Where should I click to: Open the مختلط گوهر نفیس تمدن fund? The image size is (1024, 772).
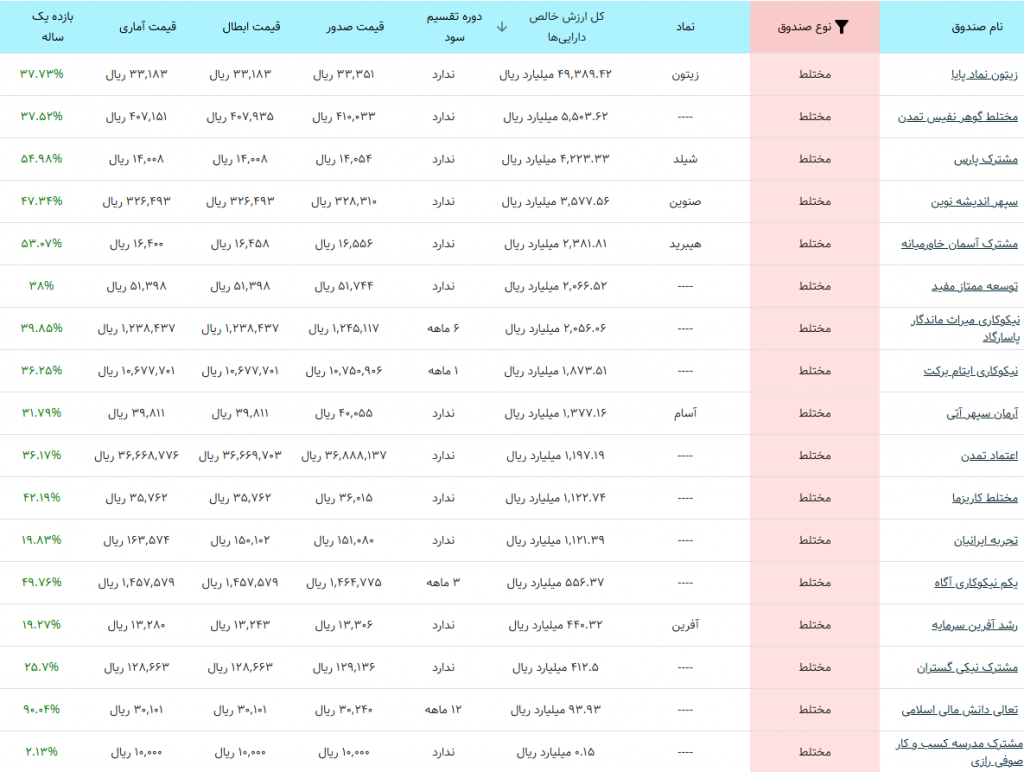958,117
